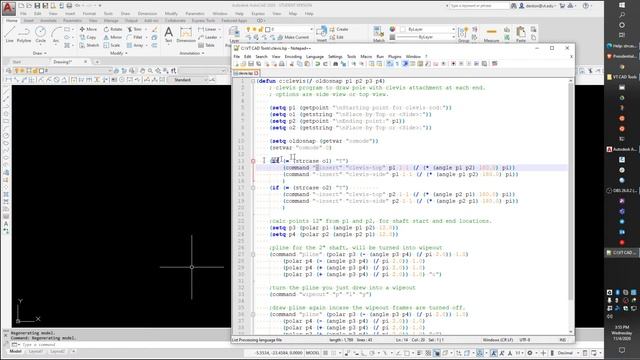
Task: Click the Move tool in Modify panel
Action: (88, 29)
